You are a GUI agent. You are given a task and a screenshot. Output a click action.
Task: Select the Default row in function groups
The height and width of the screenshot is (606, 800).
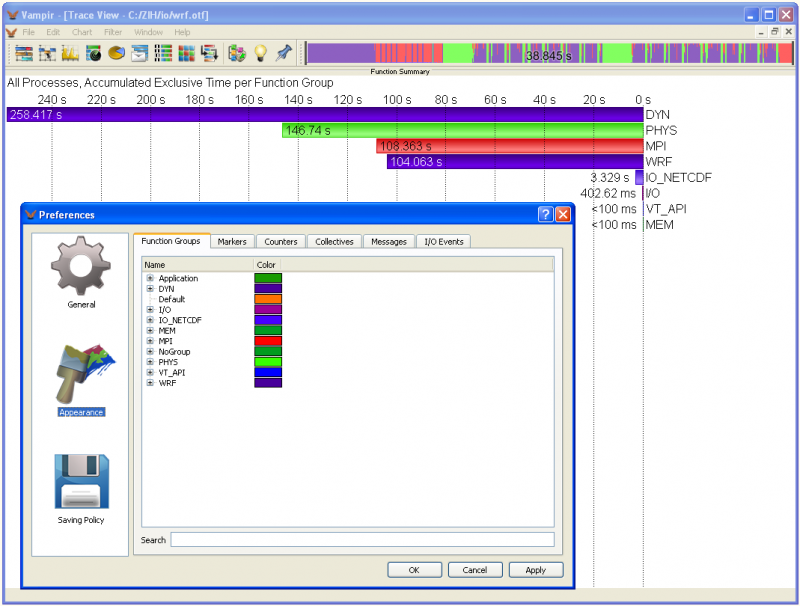tap(171, 299)
